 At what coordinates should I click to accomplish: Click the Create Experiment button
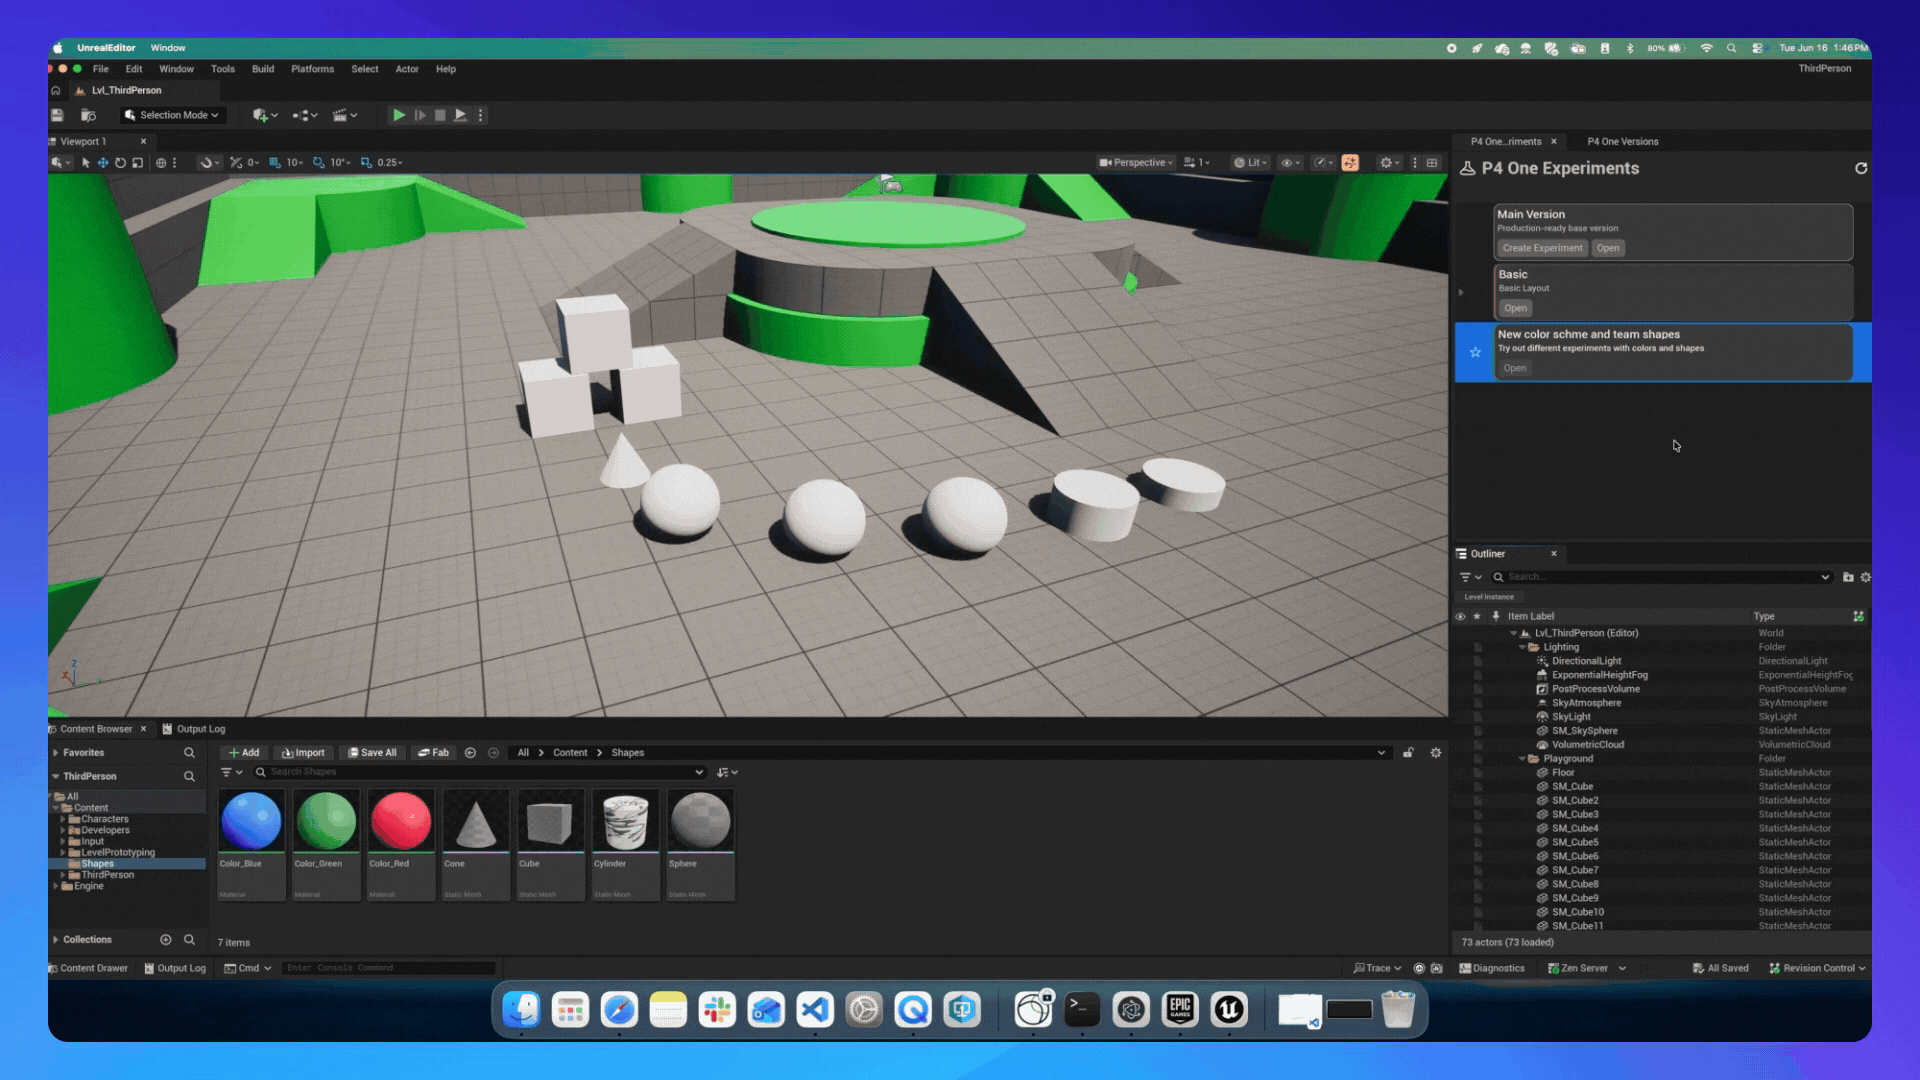(x=1542, y=248)
